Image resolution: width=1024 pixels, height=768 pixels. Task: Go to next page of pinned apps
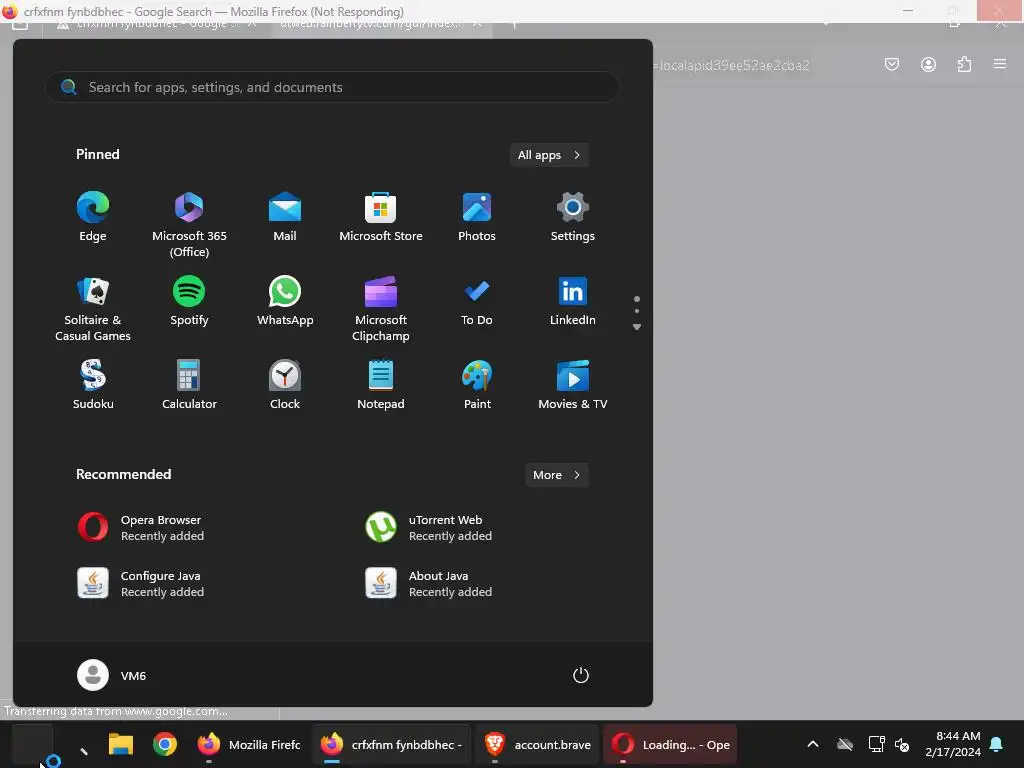pos(637,327)
